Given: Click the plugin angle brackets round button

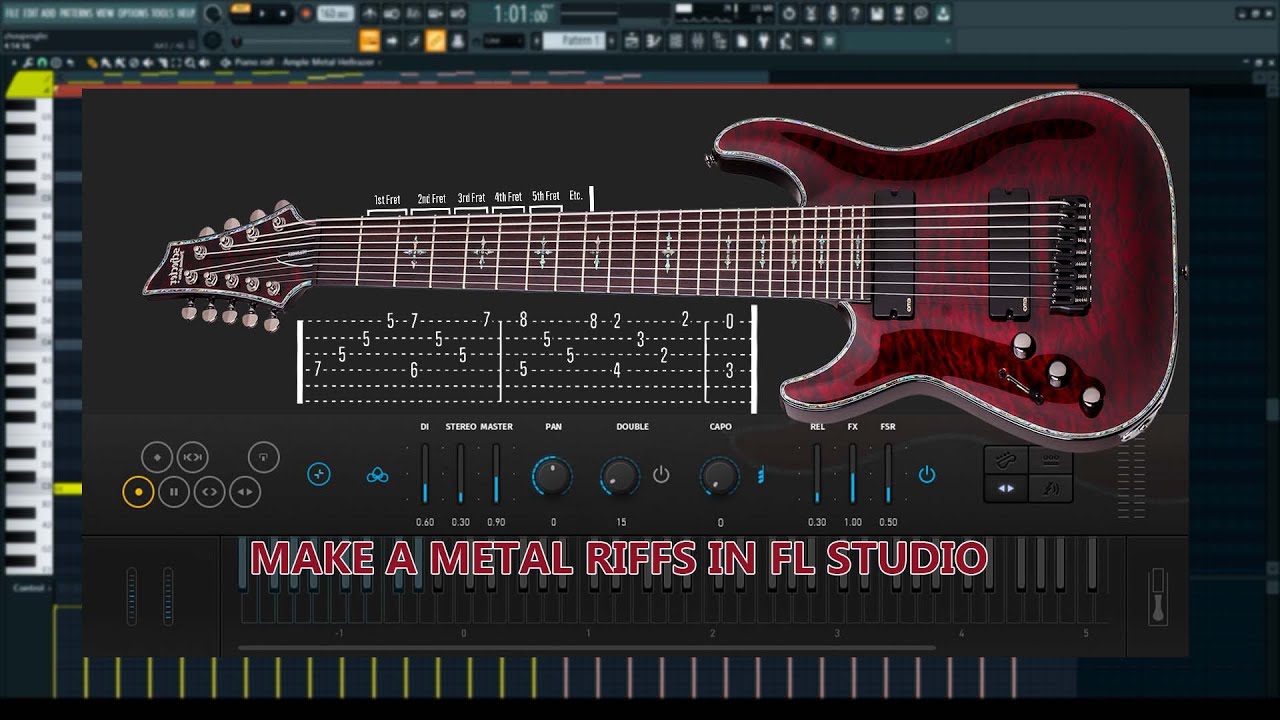Looking at the screenshot, I should (209, 491).
